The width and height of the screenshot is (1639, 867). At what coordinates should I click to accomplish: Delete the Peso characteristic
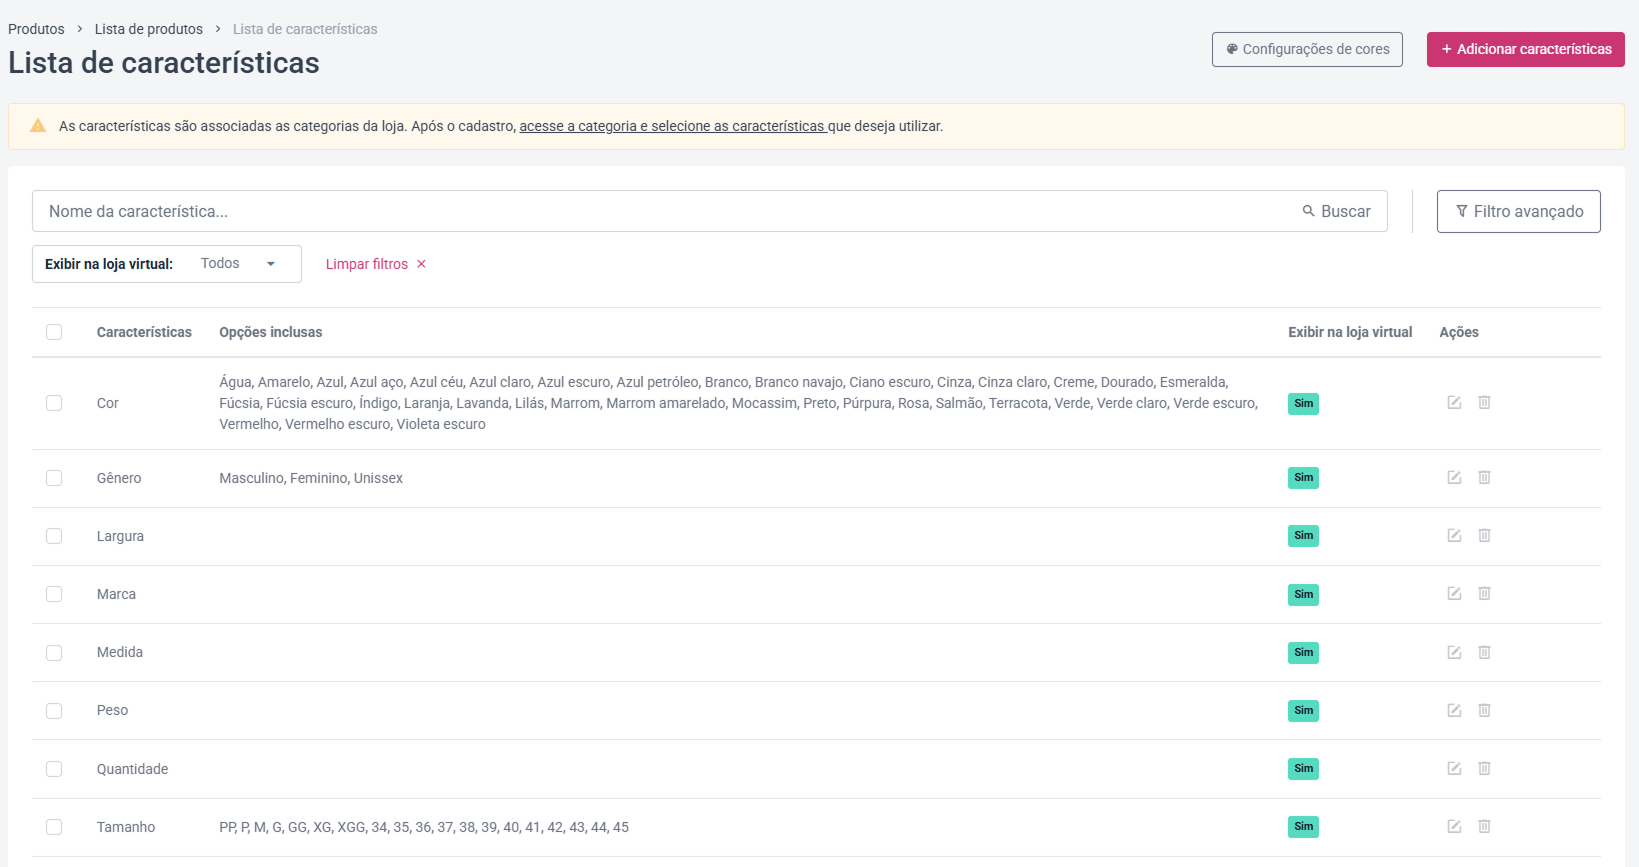click(x=1484, y=710)
